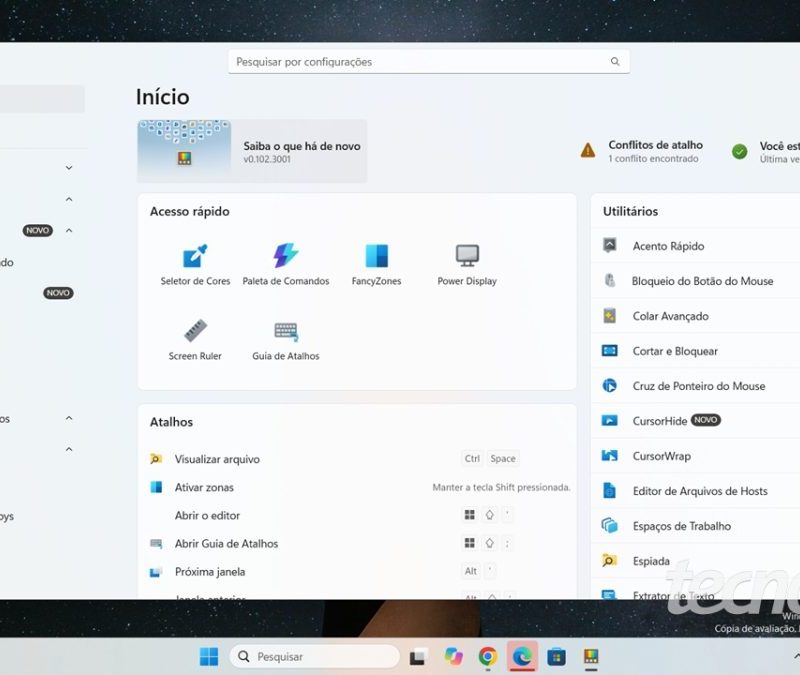Click the what's new thumbnail image
The image size is (800, 675).
184,151
